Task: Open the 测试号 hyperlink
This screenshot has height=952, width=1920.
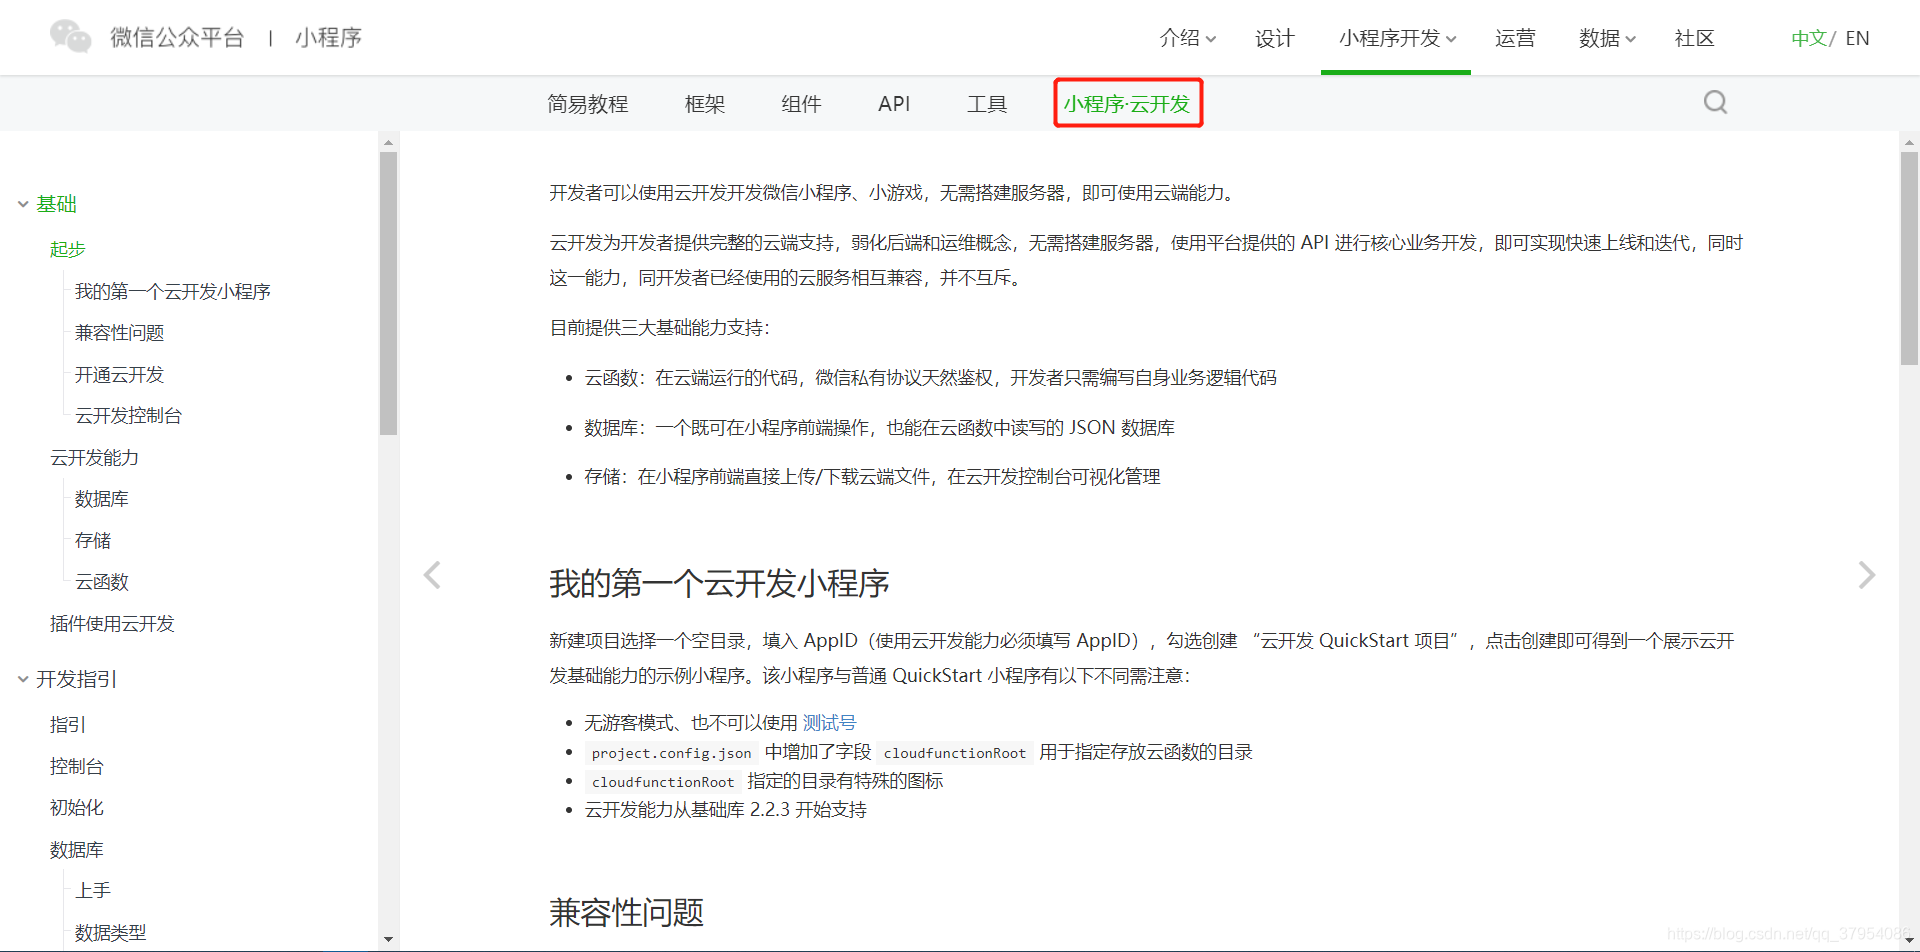Action: click(829, 722)
